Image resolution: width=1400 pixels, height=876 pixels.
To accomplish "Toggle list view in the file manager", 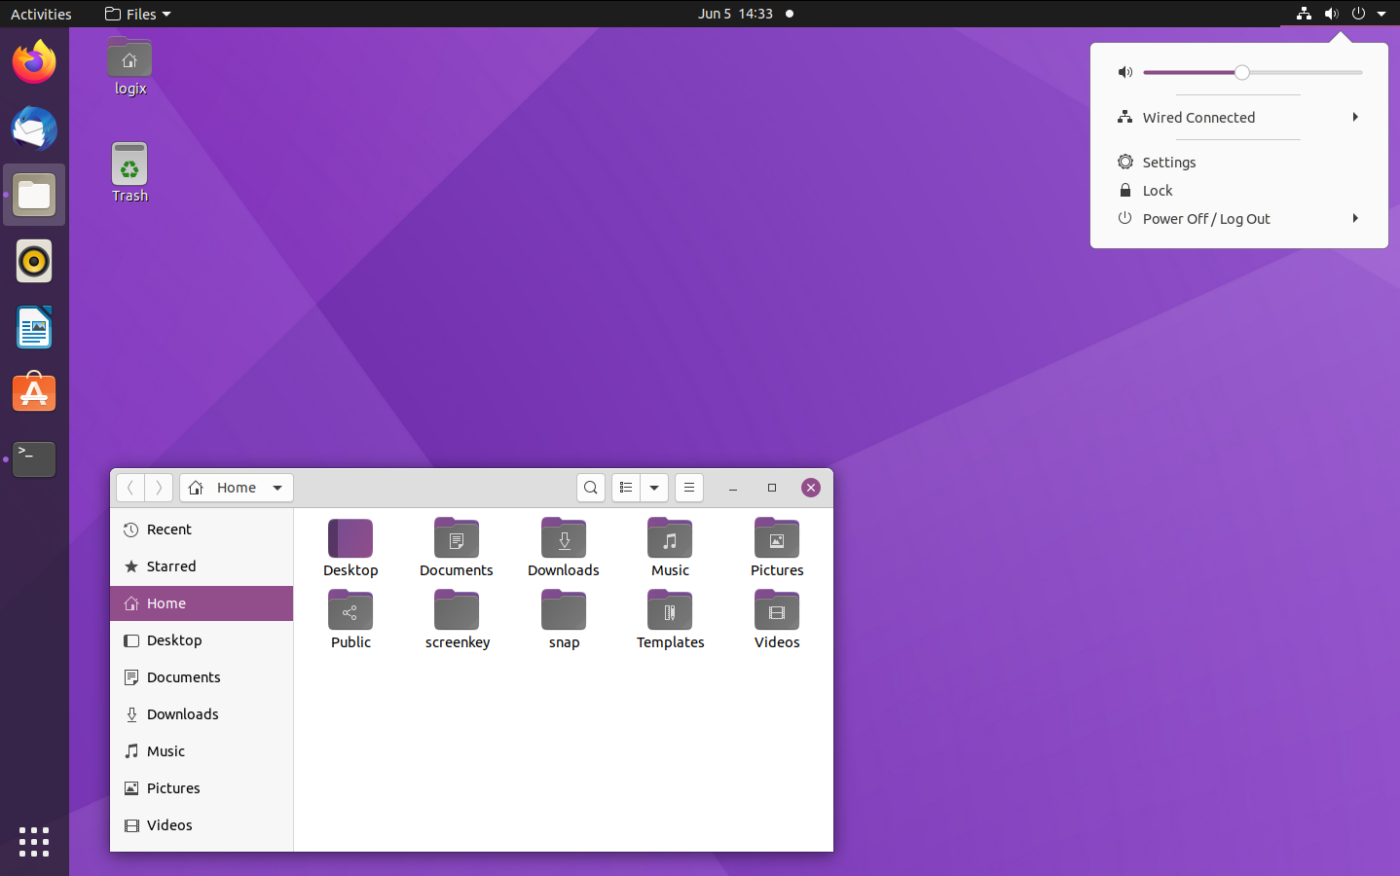I will point(625,487).
